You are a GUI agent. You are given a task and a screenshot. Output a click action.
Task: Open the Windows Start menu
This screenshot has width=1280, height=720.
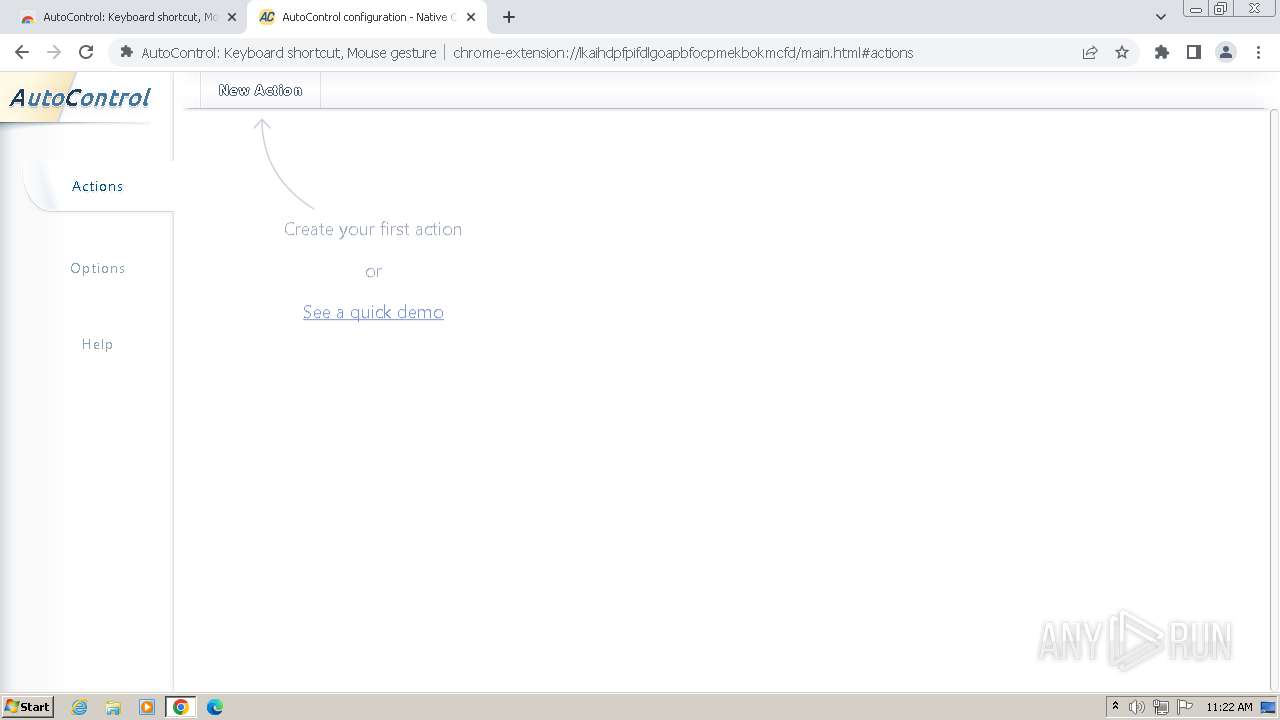(x=28, y=706)
